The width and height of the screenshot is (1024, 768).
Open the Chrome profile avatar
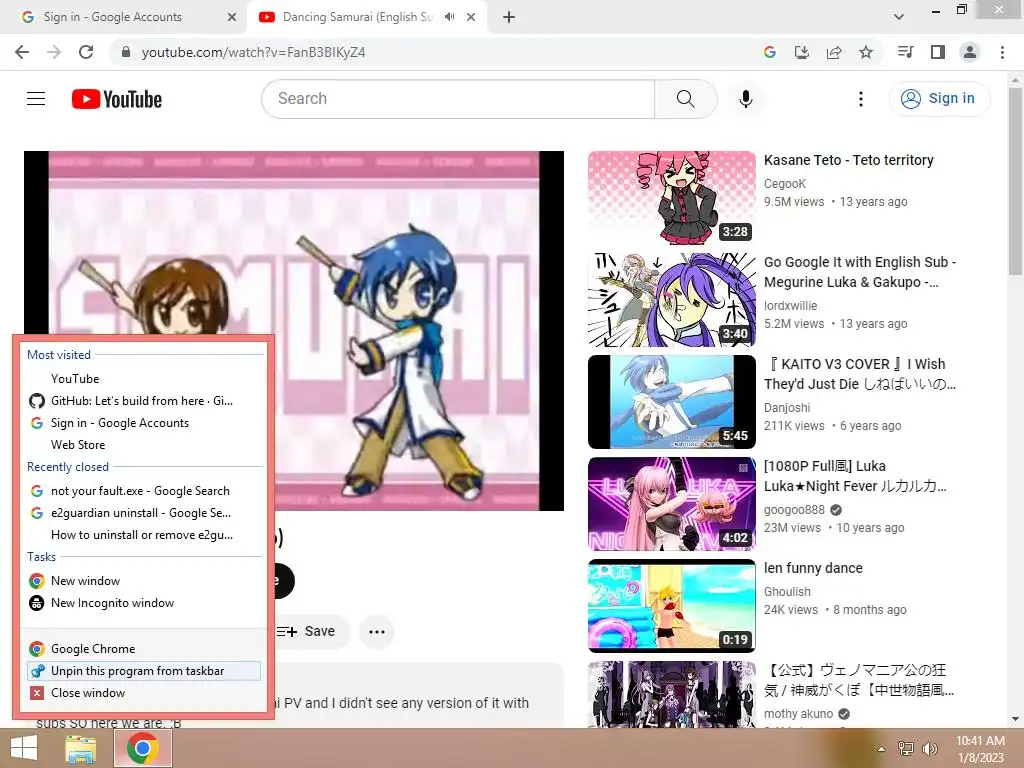click(970, 52)
